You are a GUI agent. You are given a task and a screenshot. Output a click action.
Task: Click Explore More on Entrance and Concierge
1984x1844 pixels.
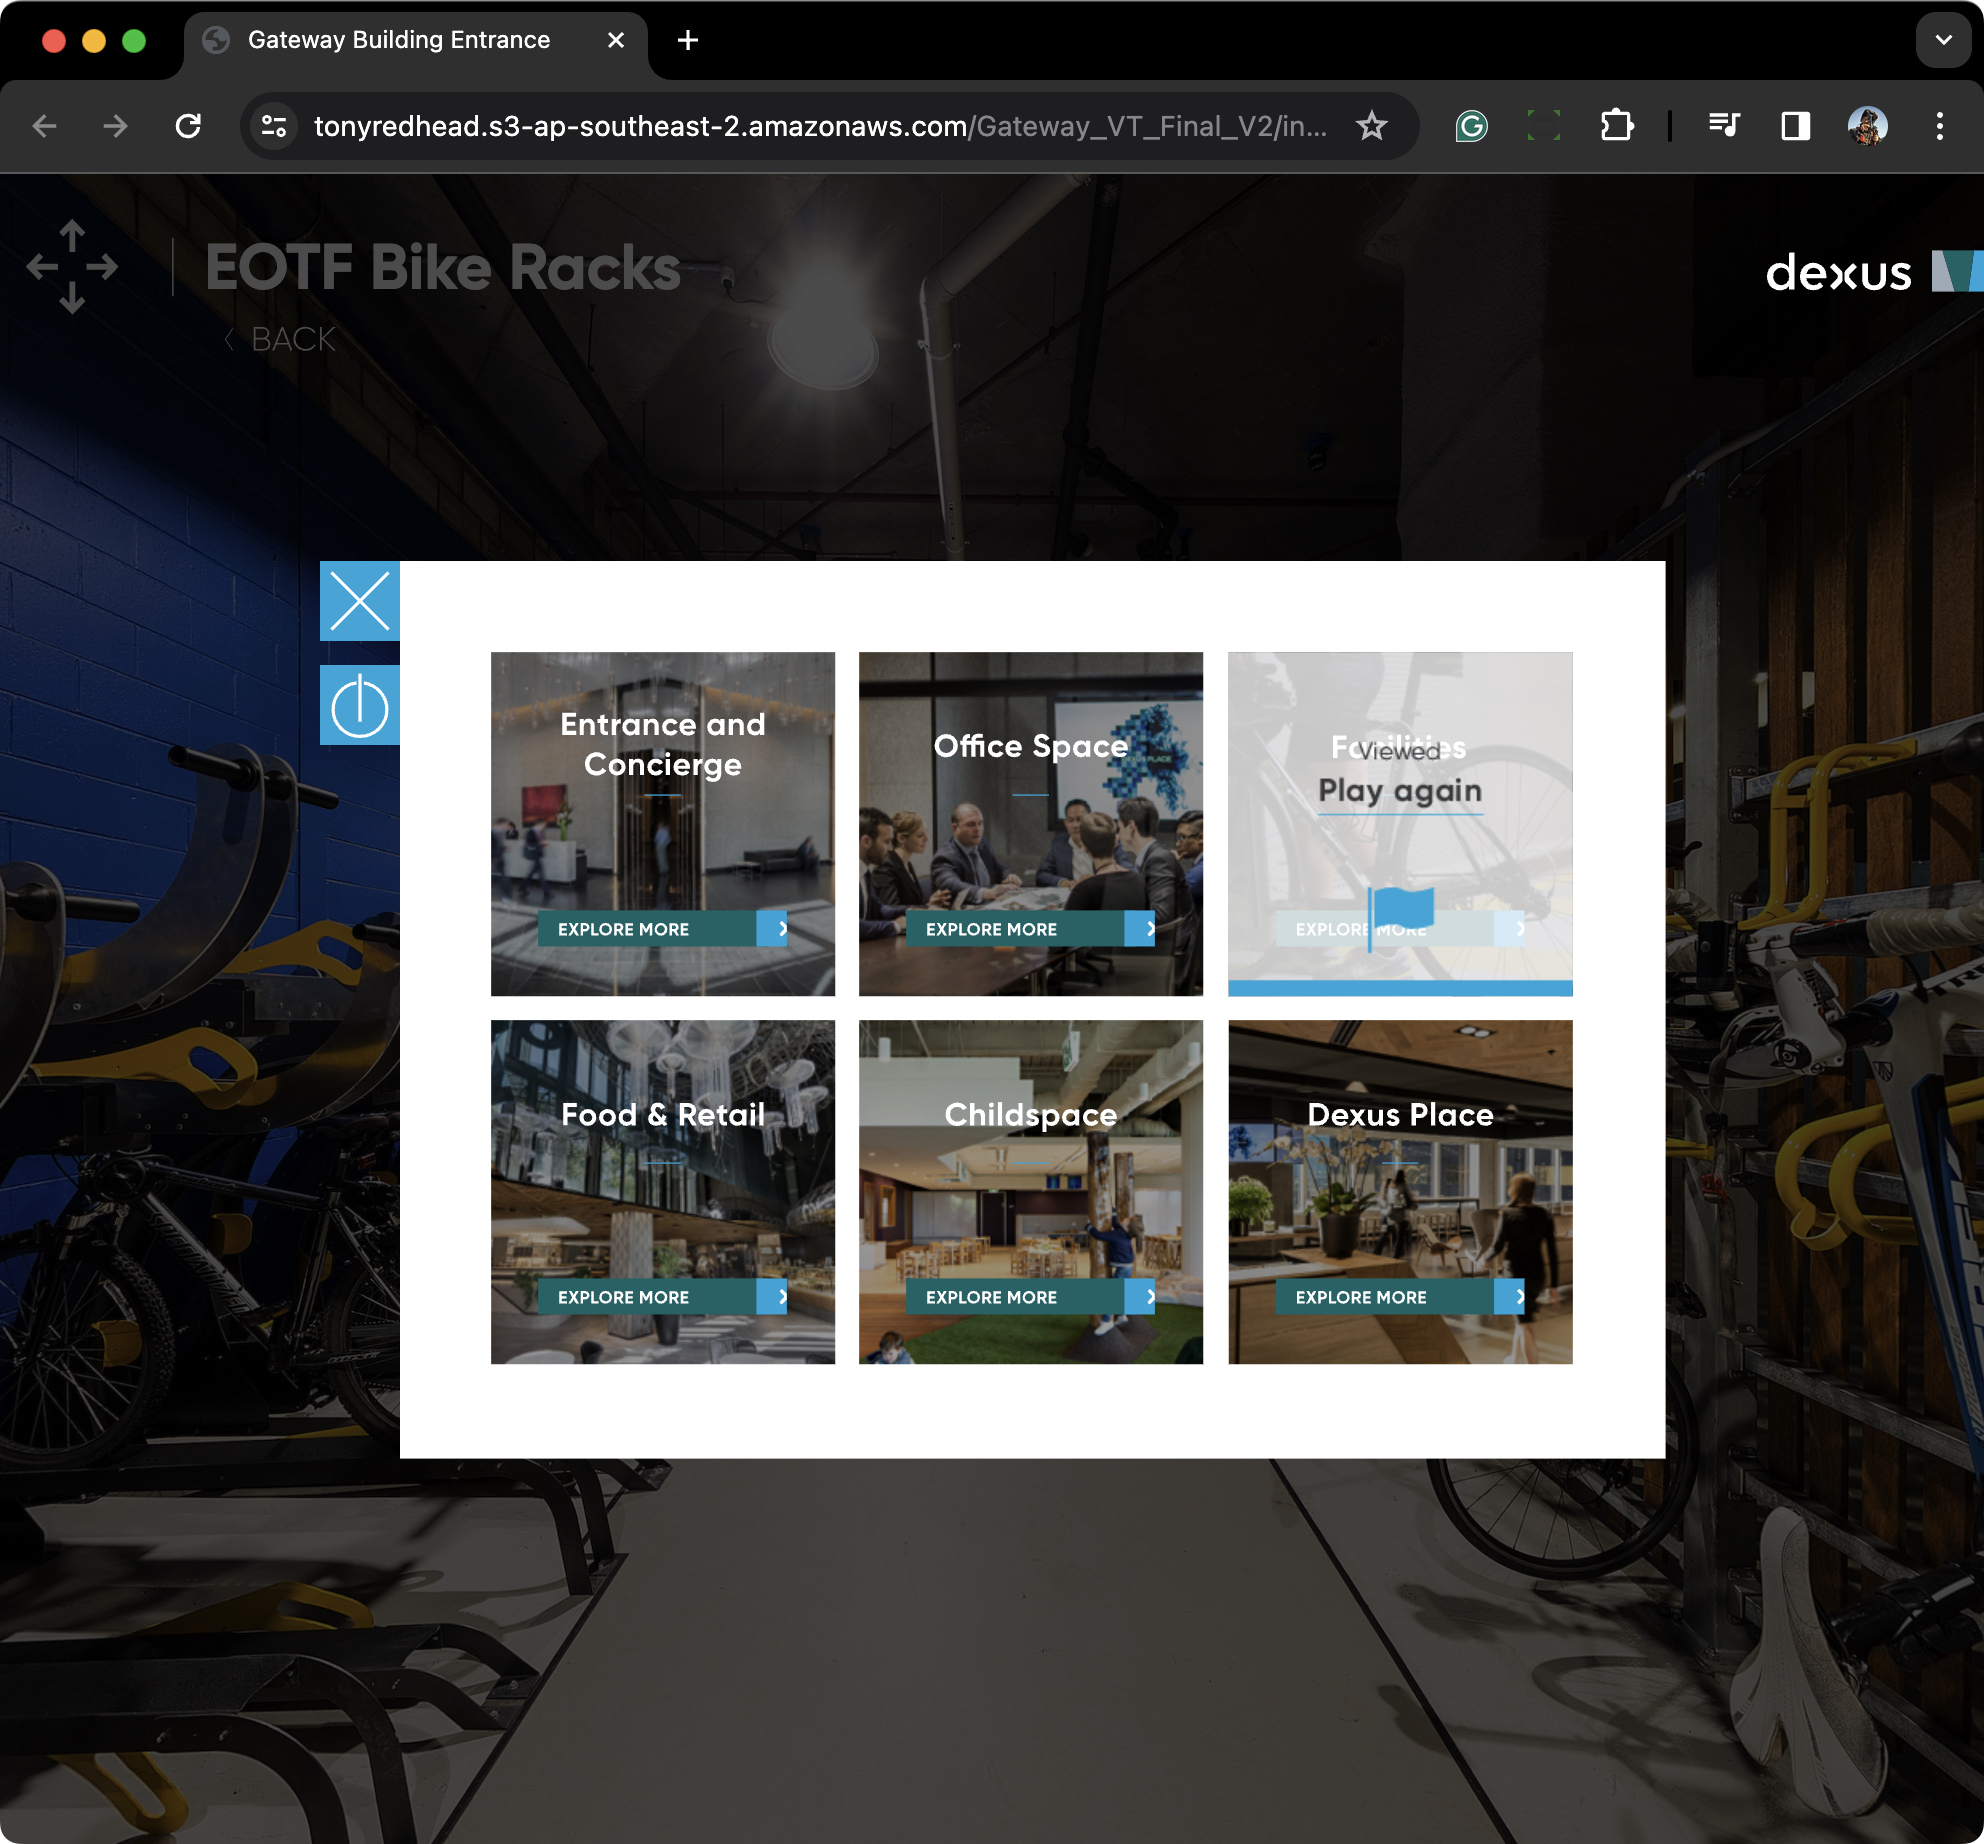pyautogui.click(x=663, y=928)
